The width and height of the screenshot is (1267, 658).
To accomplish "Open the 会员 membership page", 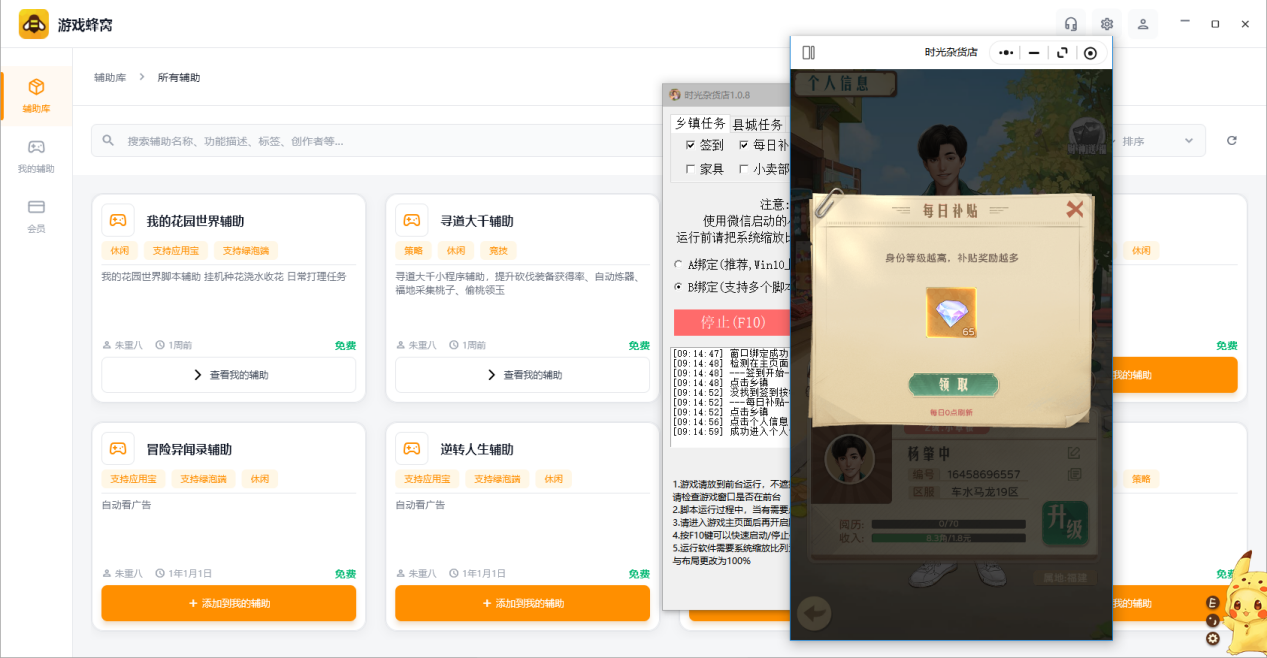I will pos(36,216).
